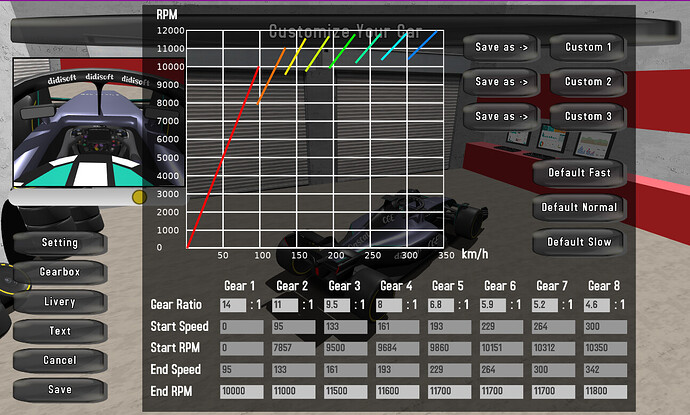
Task: Edit Gear 1 End RPM field 10000
Action: [242, 392]
